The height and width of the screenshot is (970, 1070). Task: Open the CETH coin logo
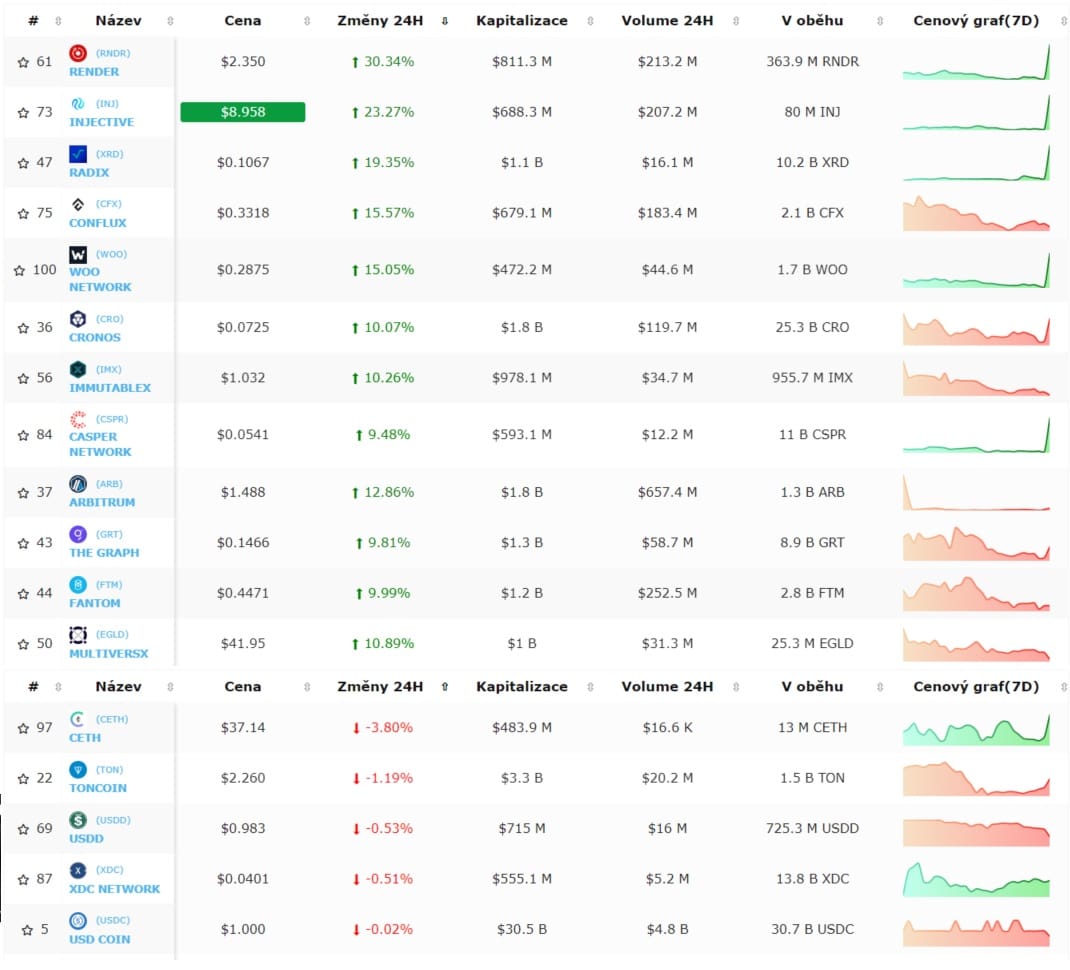(78, 719)
